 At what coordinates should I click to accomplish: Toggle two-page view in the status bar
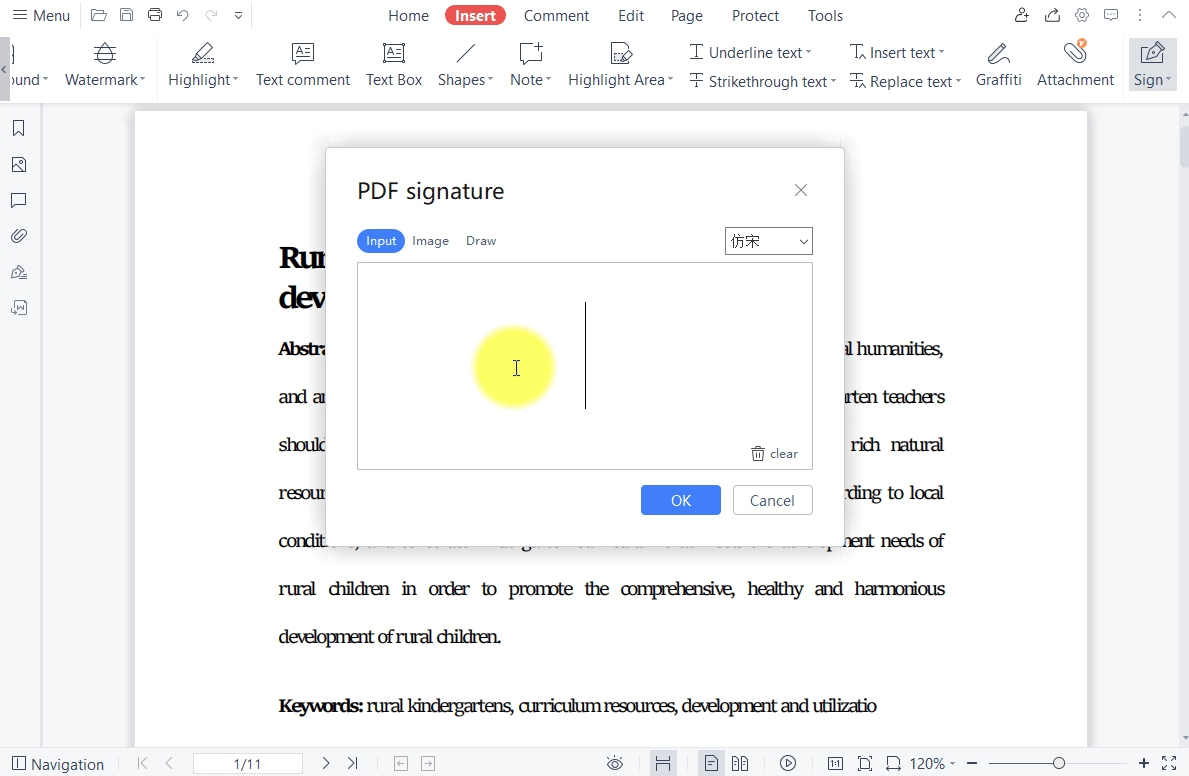click(x=740, y=763)
